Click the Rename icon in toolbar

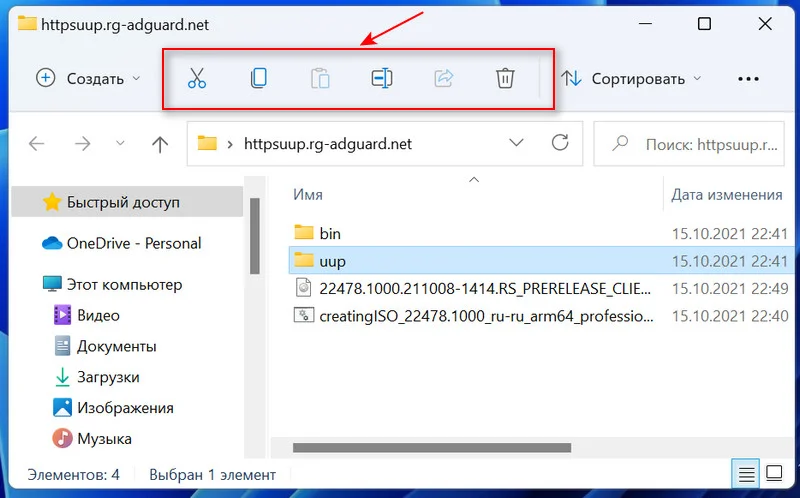click(x=382, y=79)
